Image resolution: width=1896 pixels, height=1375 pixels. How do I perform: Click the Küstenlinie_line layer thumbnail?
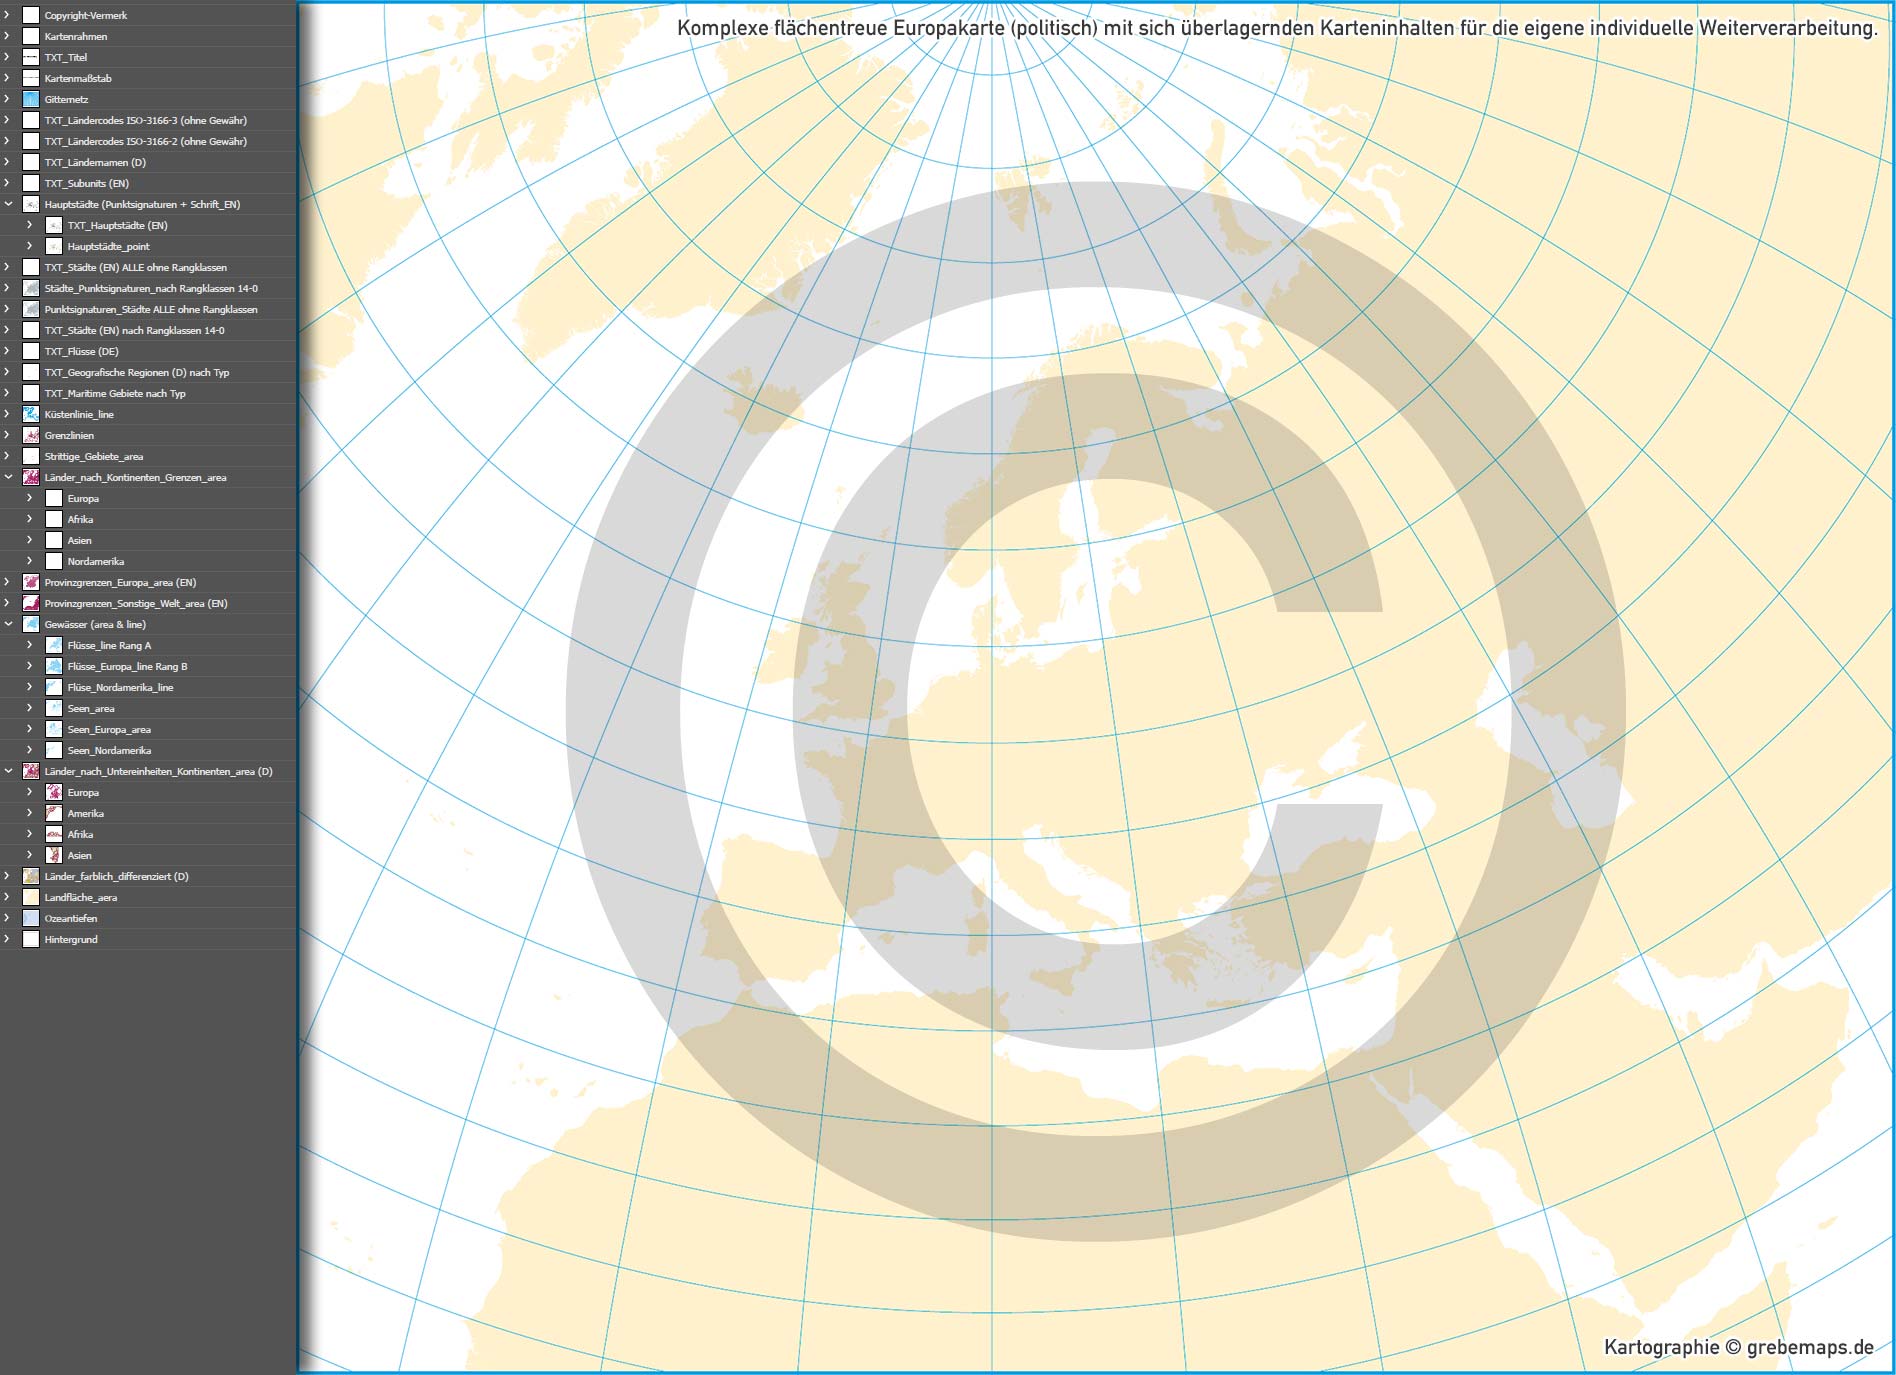pyautogui.click(x=31, y=414)
